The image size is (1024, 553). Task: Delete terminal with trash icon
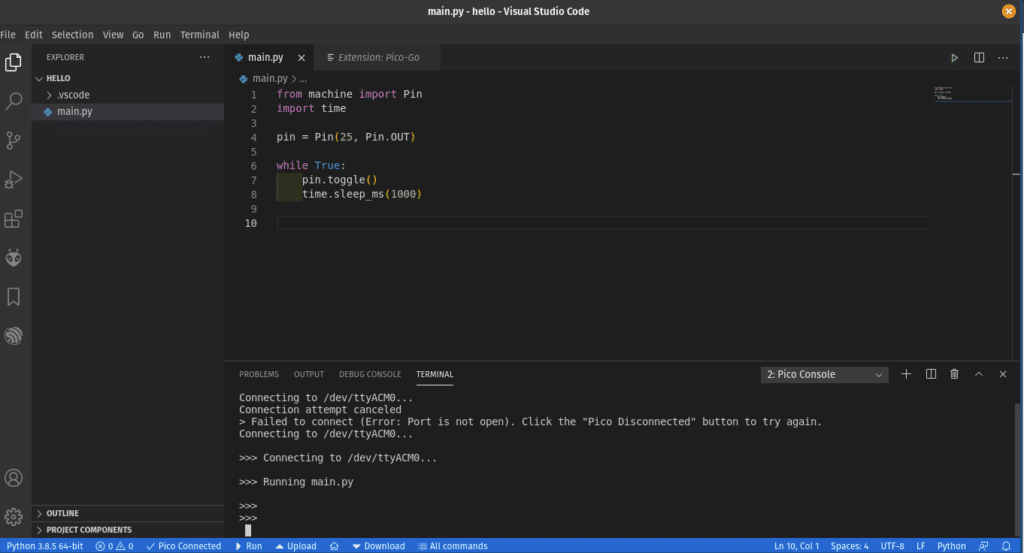coord(954,374)
